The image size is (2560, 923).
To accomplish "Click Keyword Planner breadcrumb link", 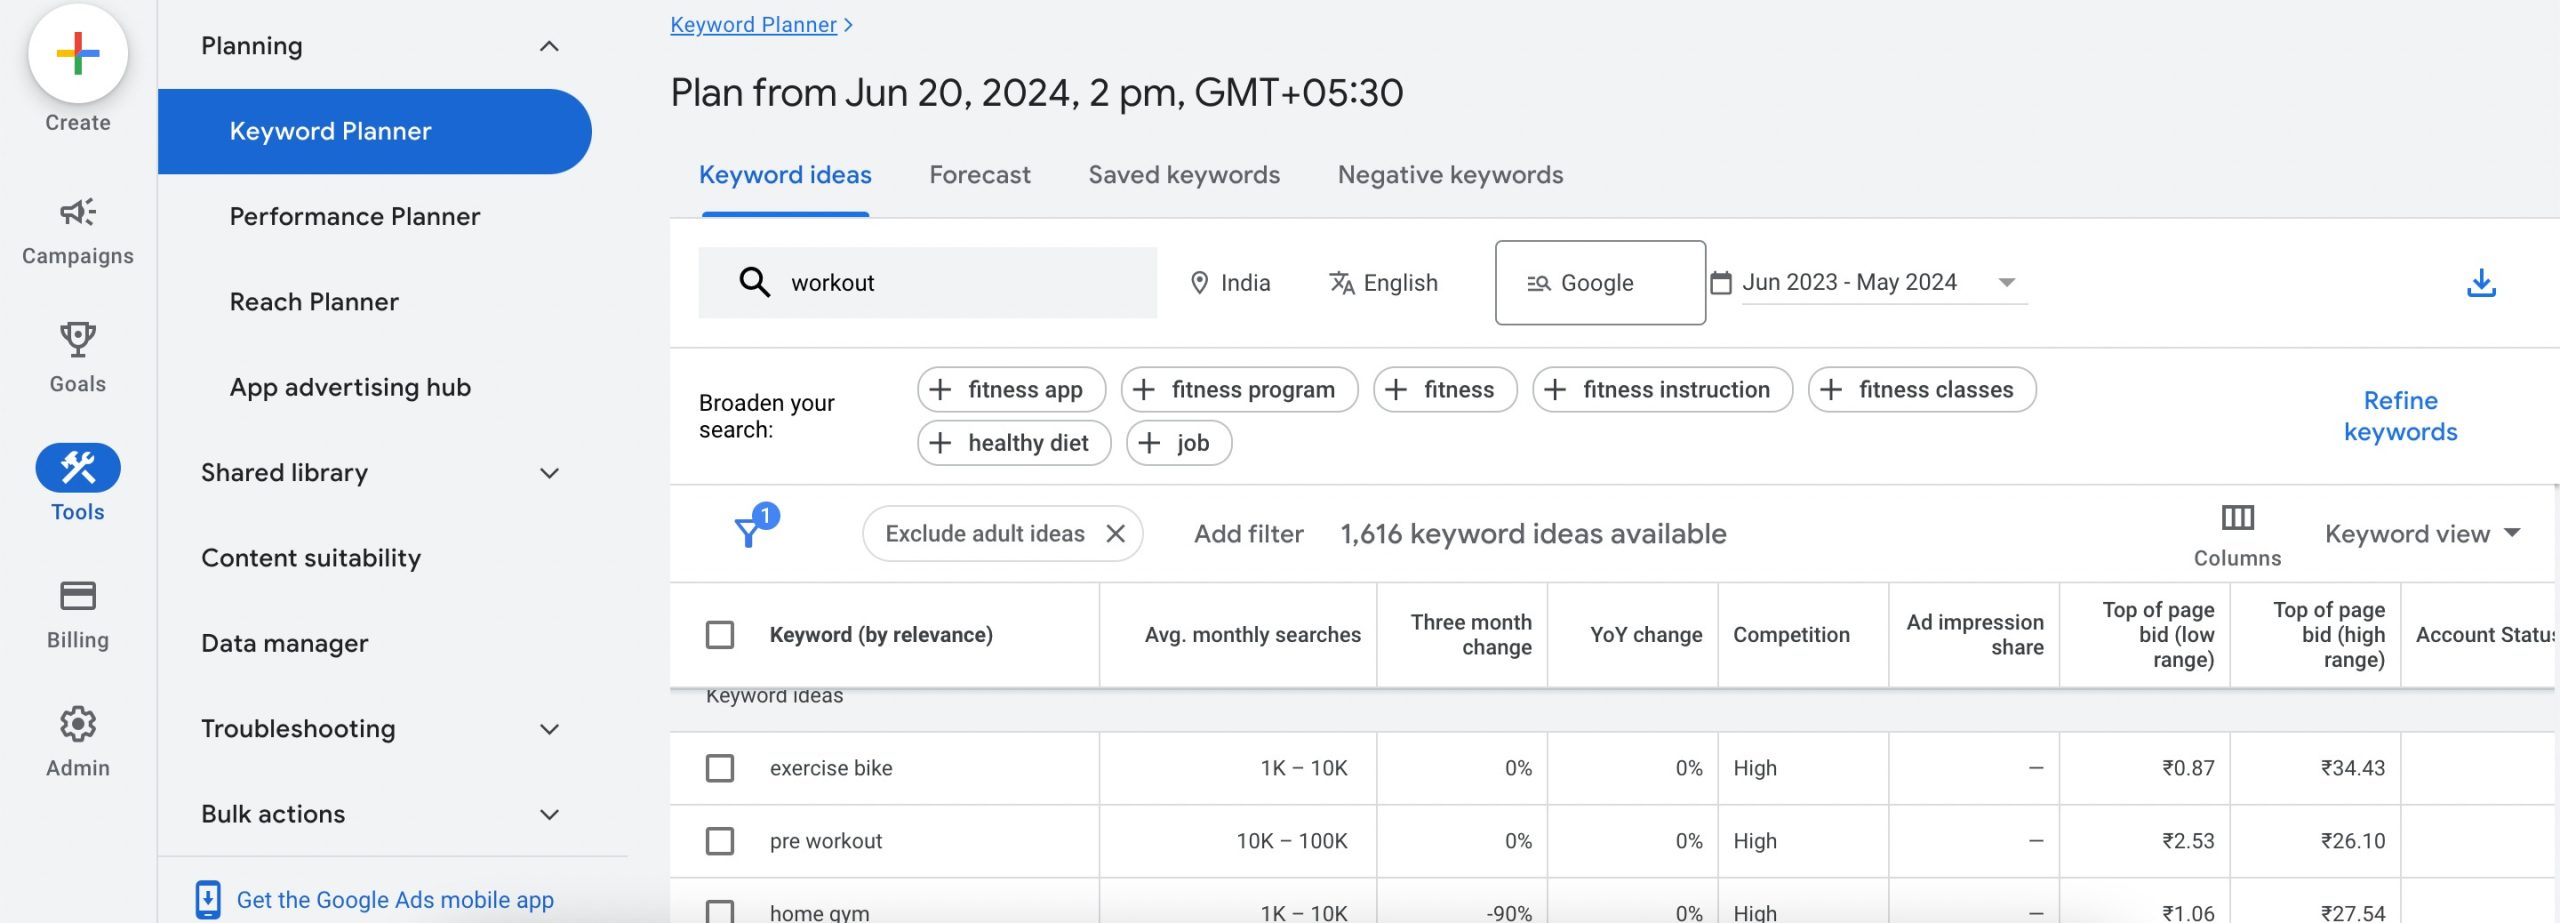I will [x=753, y=25].
